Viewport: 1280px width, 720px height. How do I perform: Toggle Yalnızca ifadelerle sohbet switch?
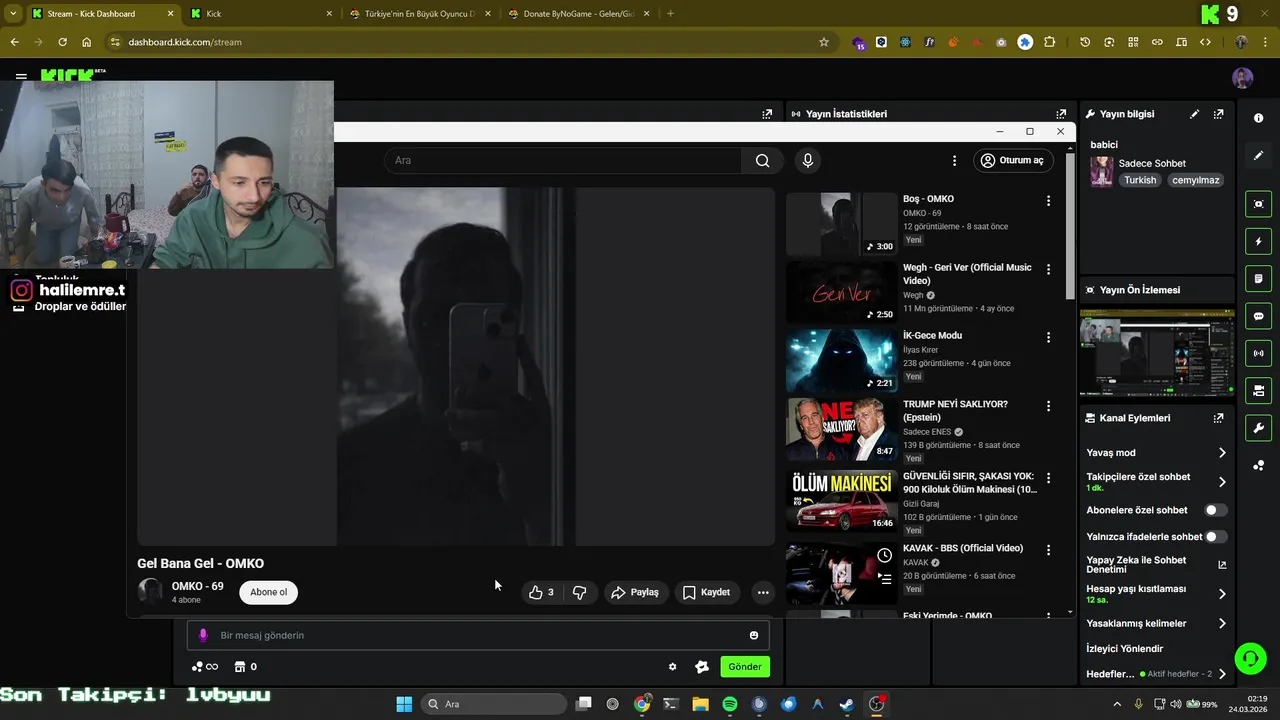[x=1215, y=537]
